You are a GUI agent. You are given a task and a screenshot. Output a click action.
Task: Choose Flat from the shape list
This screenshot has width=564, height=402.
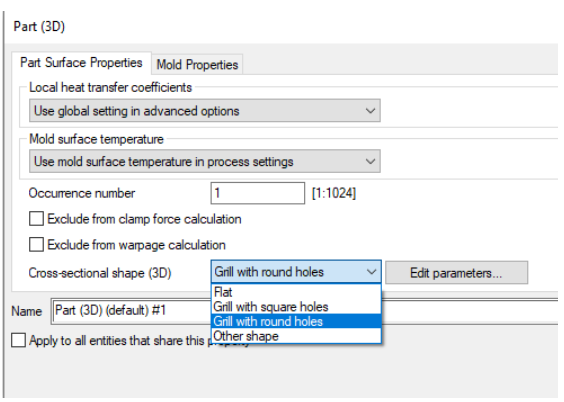click(x=296, y=292)
